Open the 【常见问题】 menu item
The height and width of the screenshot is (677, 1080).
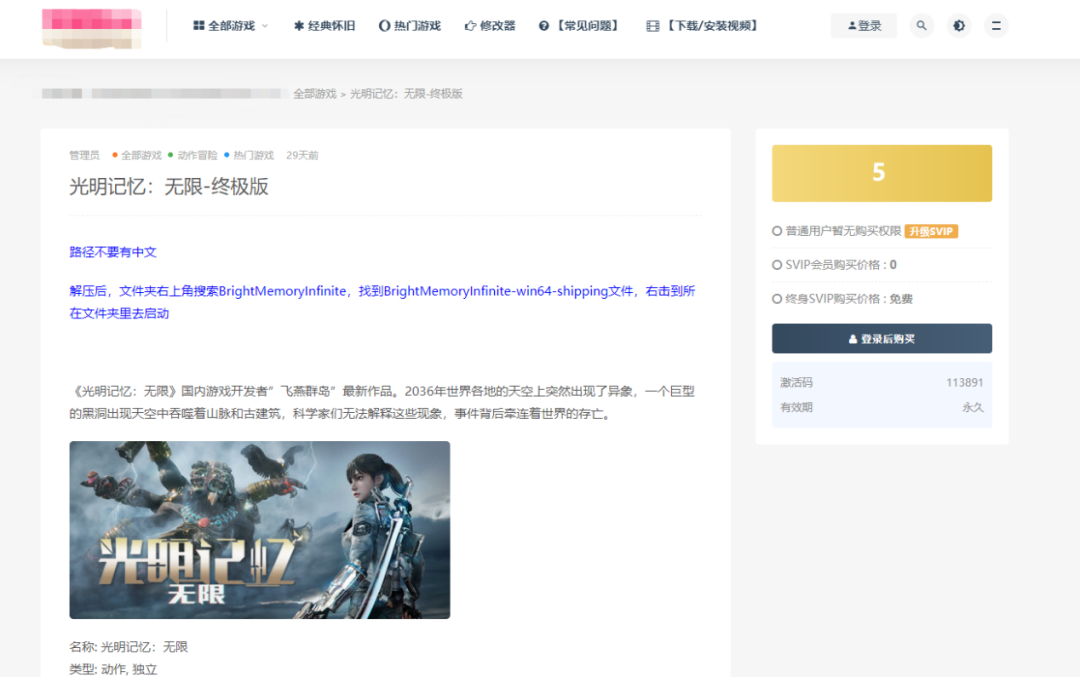pyautogui.click(x=579, y=26)
